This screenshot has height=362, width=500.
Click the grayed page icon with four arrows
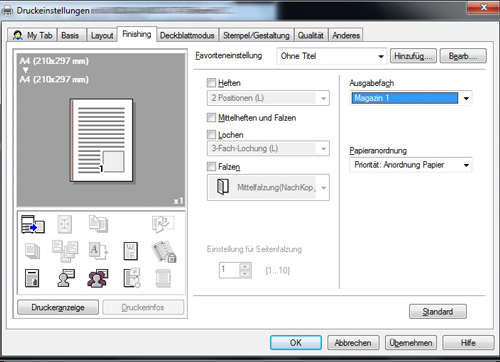click(65, 224)
